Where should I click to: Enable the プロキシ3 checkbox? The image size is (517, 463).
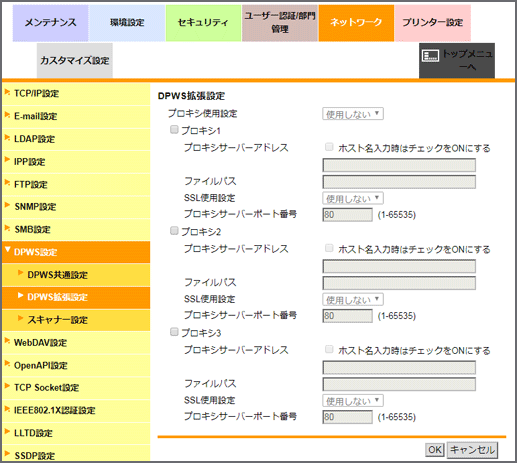tap(174, 332)
